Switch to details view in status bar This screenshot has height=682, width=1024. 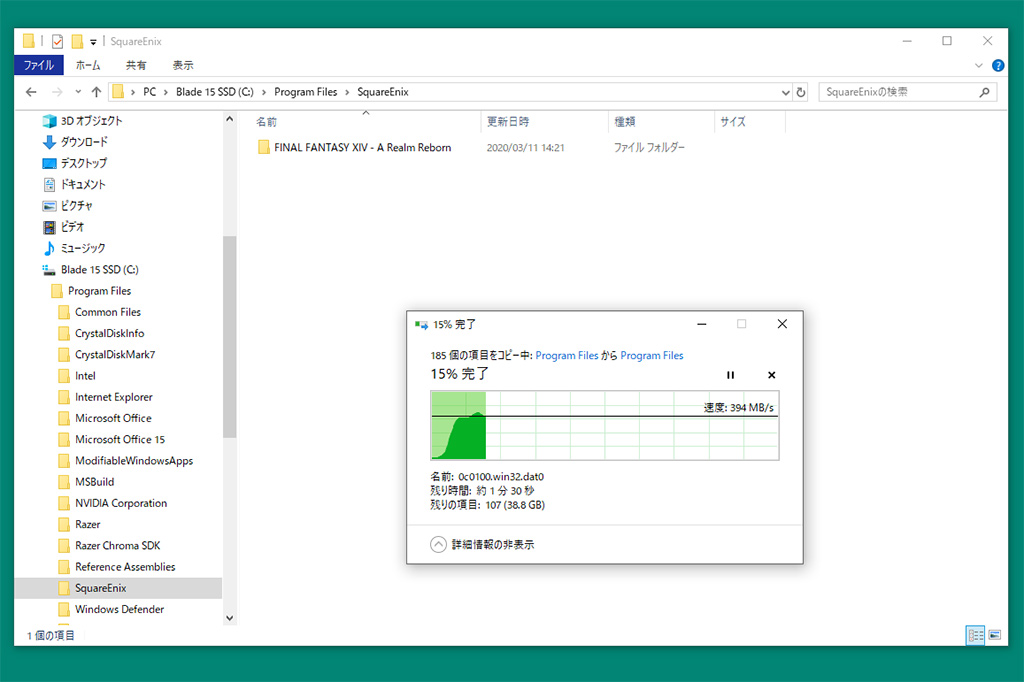pos(976,635)
